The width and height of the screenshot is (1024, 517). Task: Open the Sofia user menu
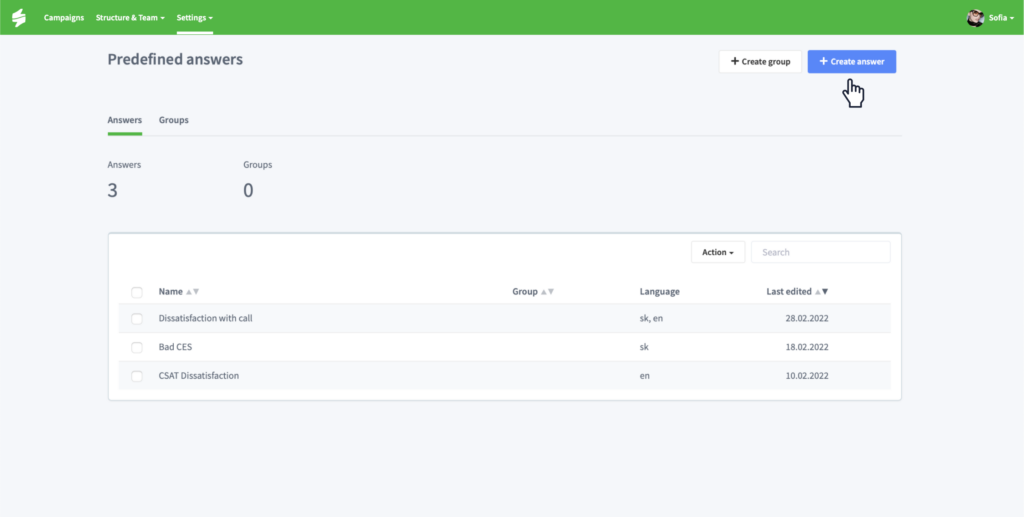1001,18
